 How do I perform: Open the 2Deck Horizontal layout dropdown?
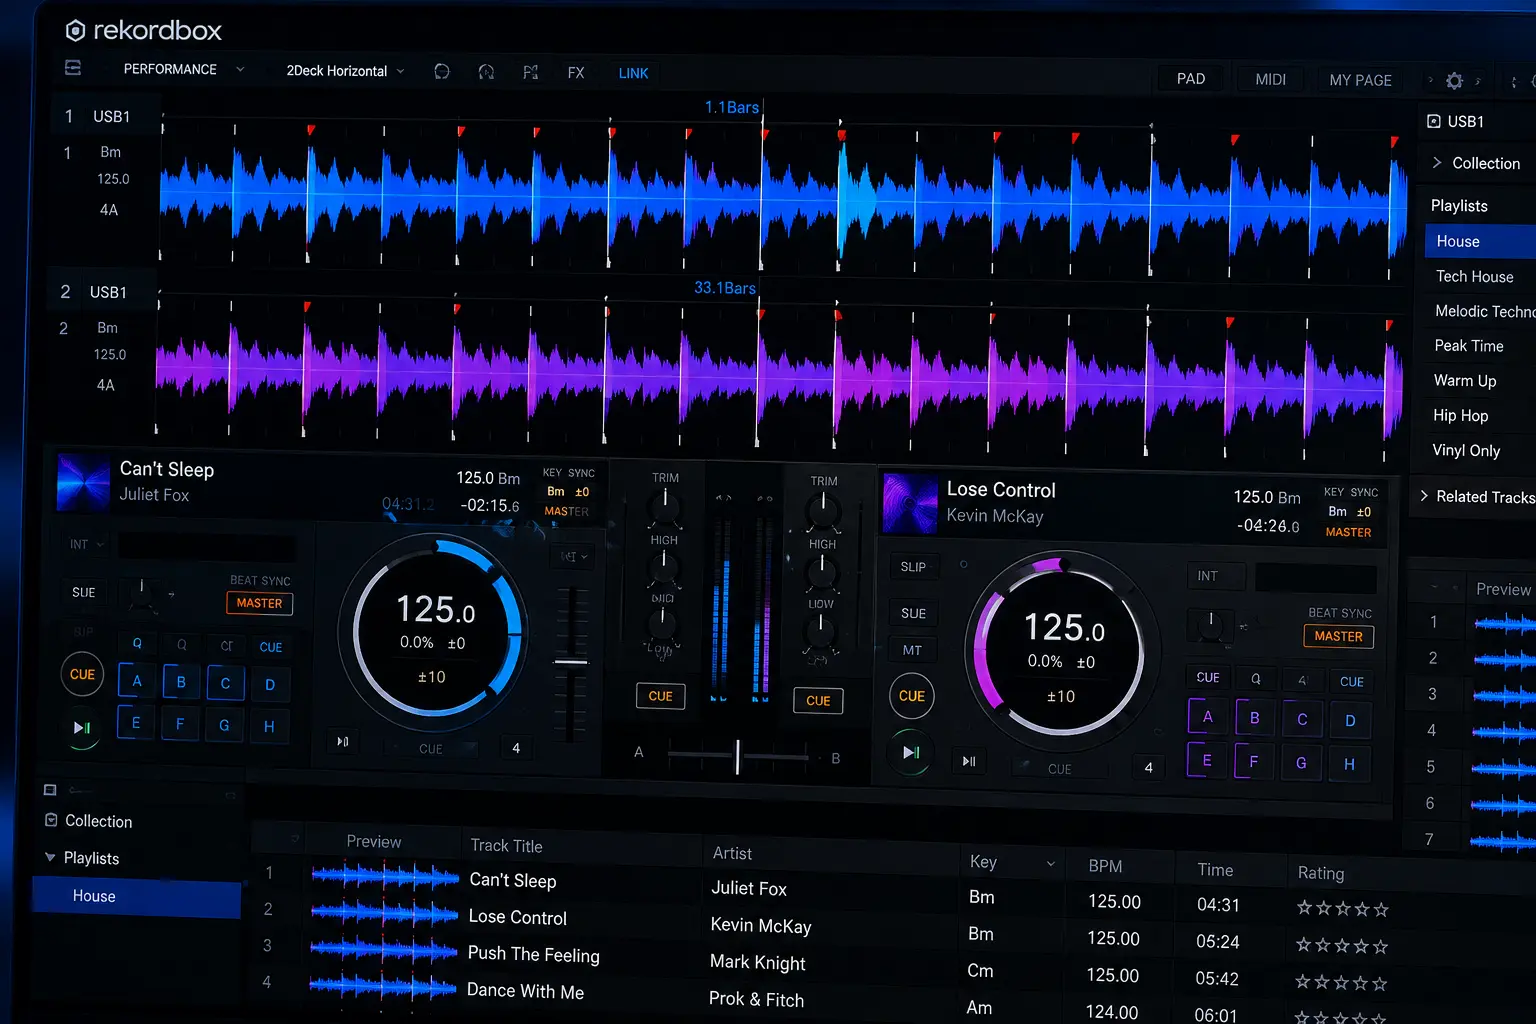coord(345,71)
